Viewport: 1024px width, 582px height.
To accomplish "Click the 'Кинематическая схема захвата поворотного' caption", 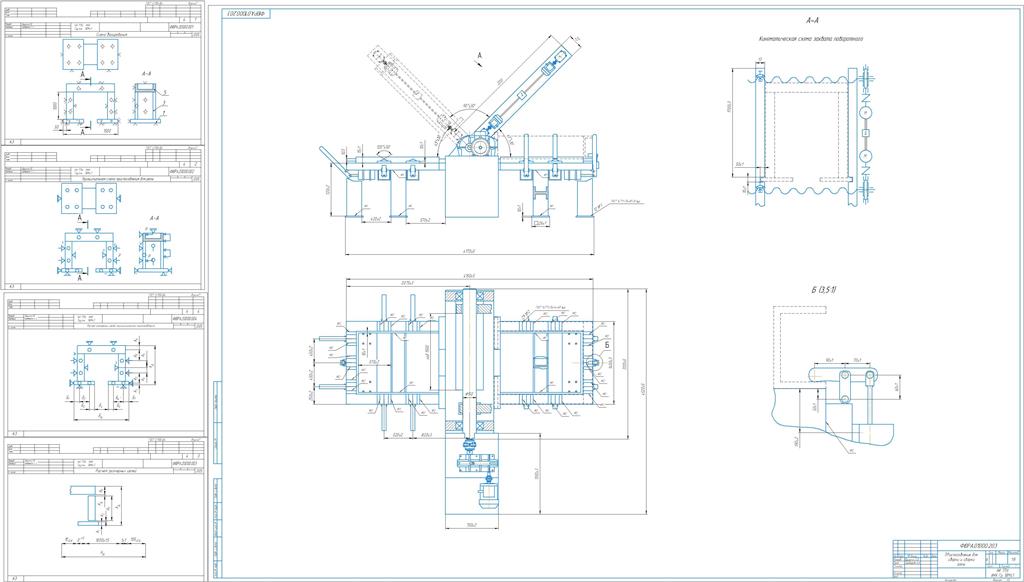I will [x=811, y=39].
